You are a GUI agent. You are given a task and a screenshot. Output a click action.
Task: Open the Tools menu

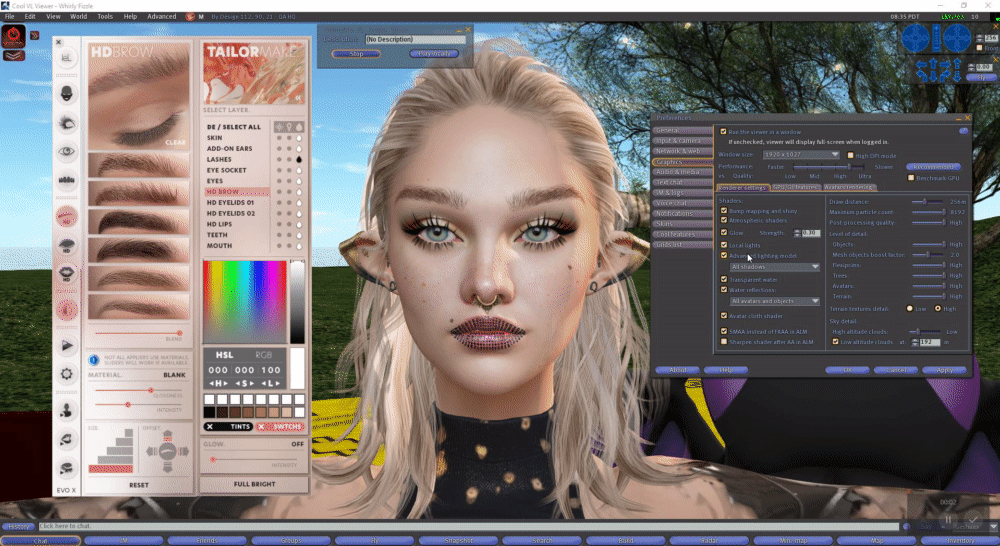(105, 17)
